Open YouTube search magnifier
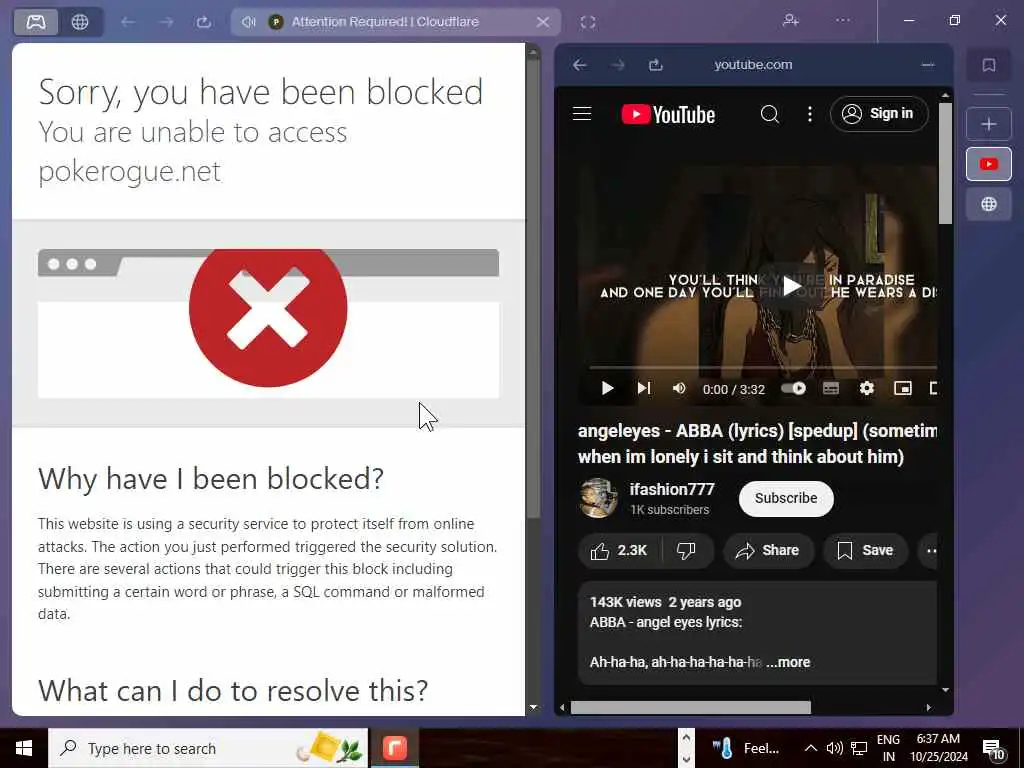The width and height of the screenshot is (1024, 768). tap(770, 114)
